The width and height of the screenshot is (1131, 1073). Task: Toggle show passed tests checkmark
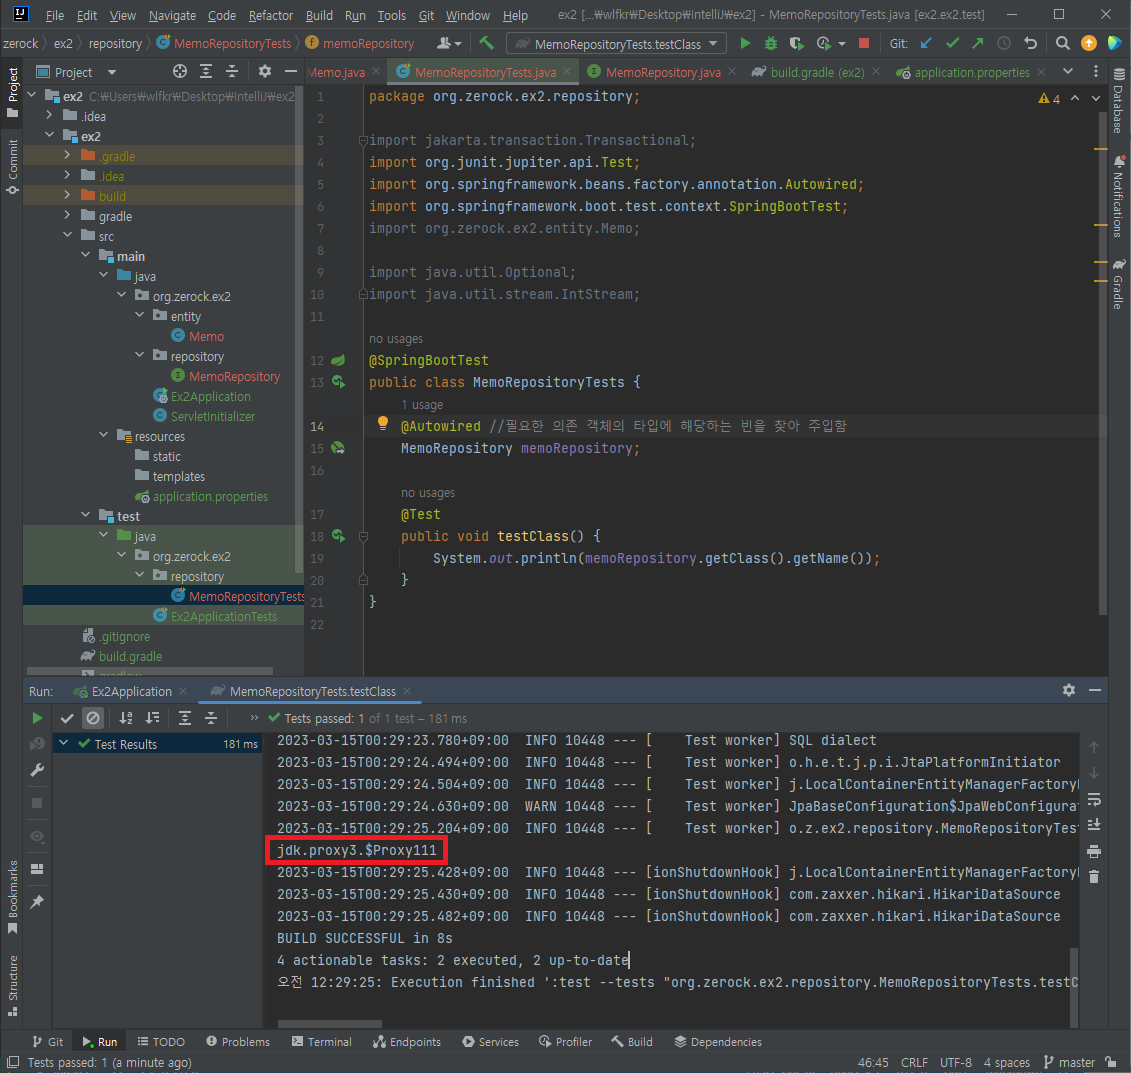(x=67, y=717)
